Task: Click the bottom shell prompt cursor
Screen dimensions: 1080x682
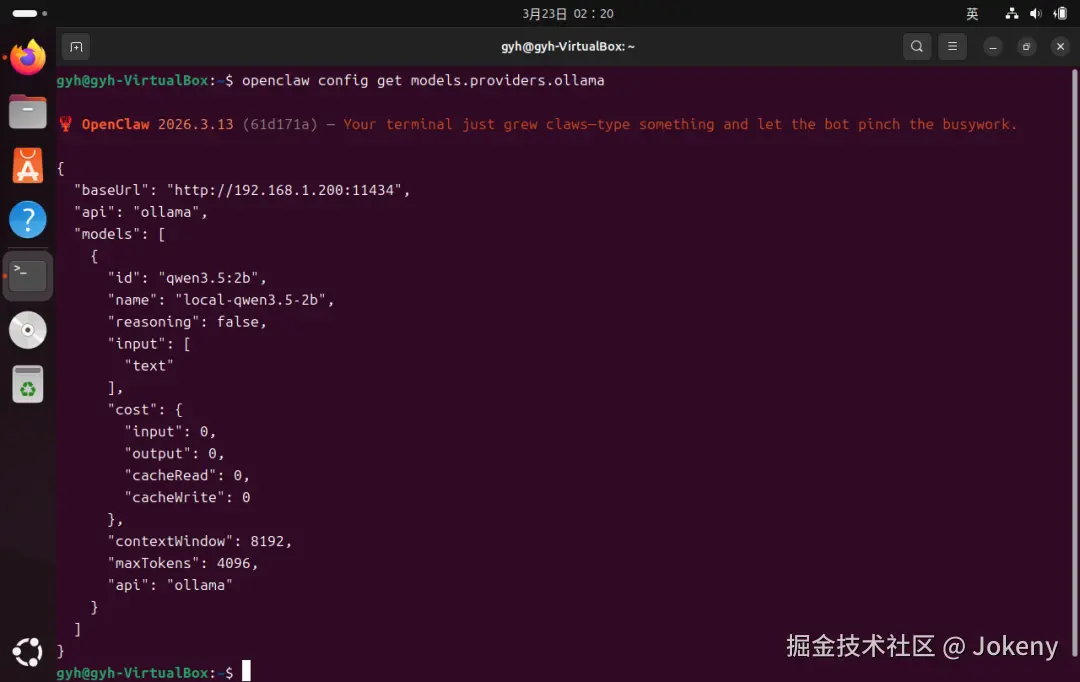Action: coord(246,671)
